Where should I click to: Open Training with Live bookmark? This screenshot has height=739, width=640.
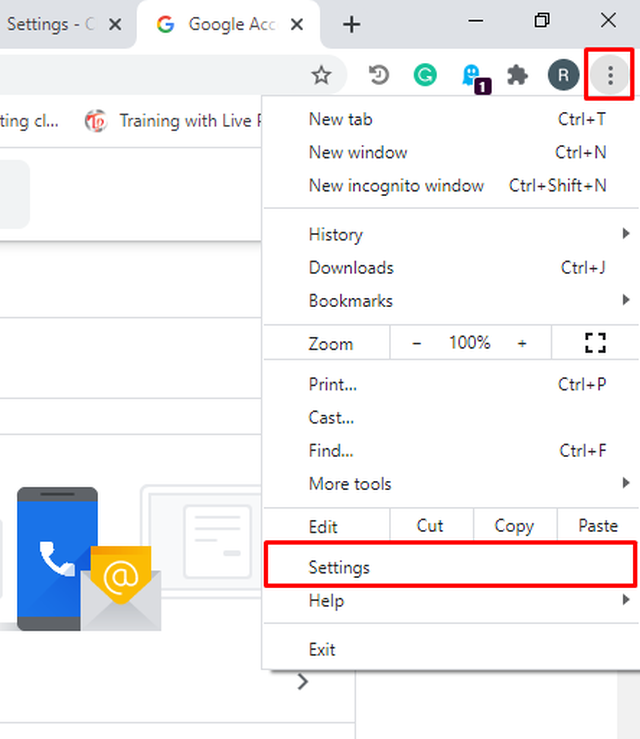point(173,121)
